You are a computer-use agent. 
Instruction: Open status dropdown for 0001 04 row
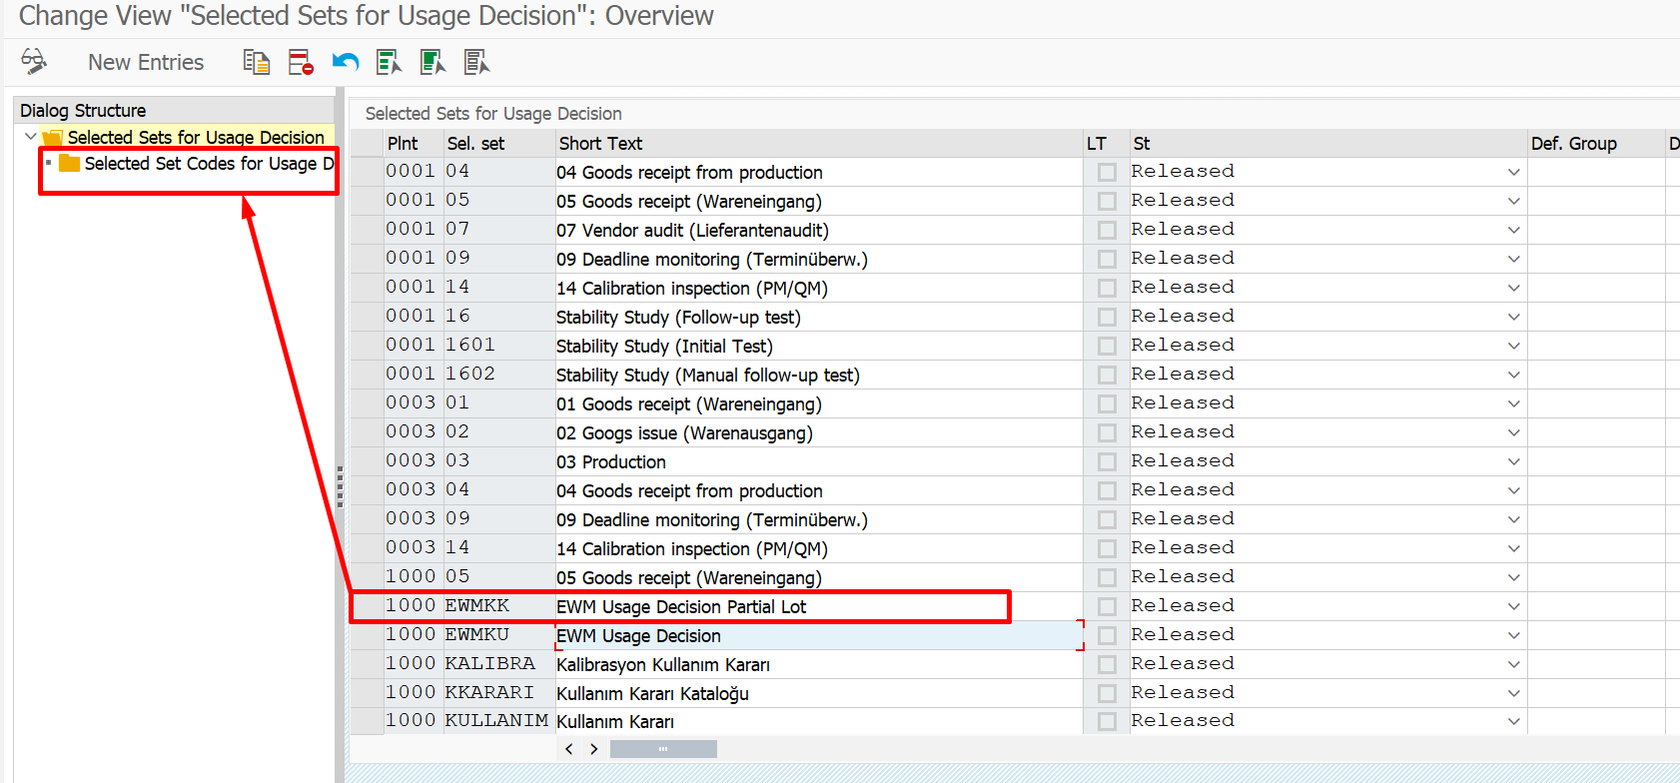1514,172
